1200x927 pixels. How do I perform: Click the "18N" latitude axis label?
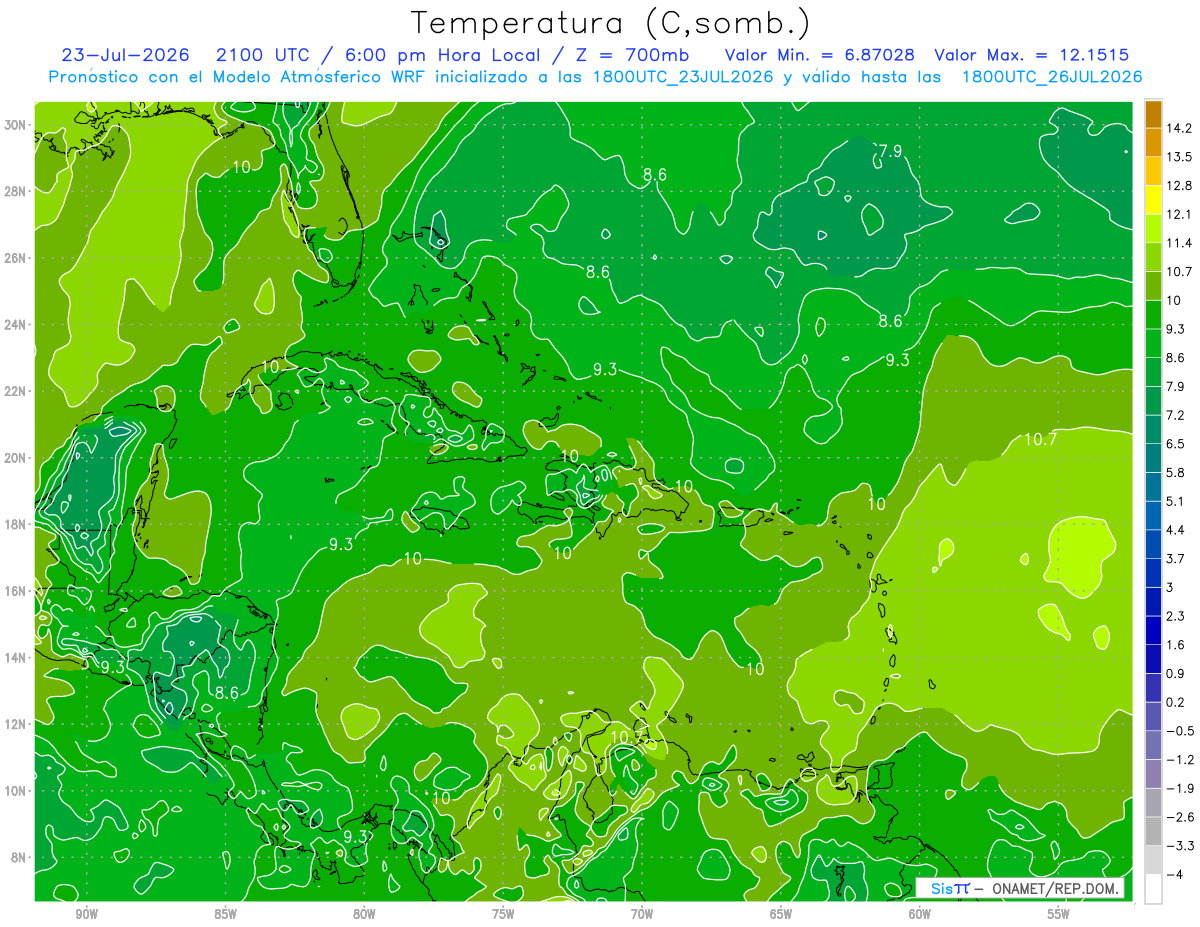pos(16,524)
